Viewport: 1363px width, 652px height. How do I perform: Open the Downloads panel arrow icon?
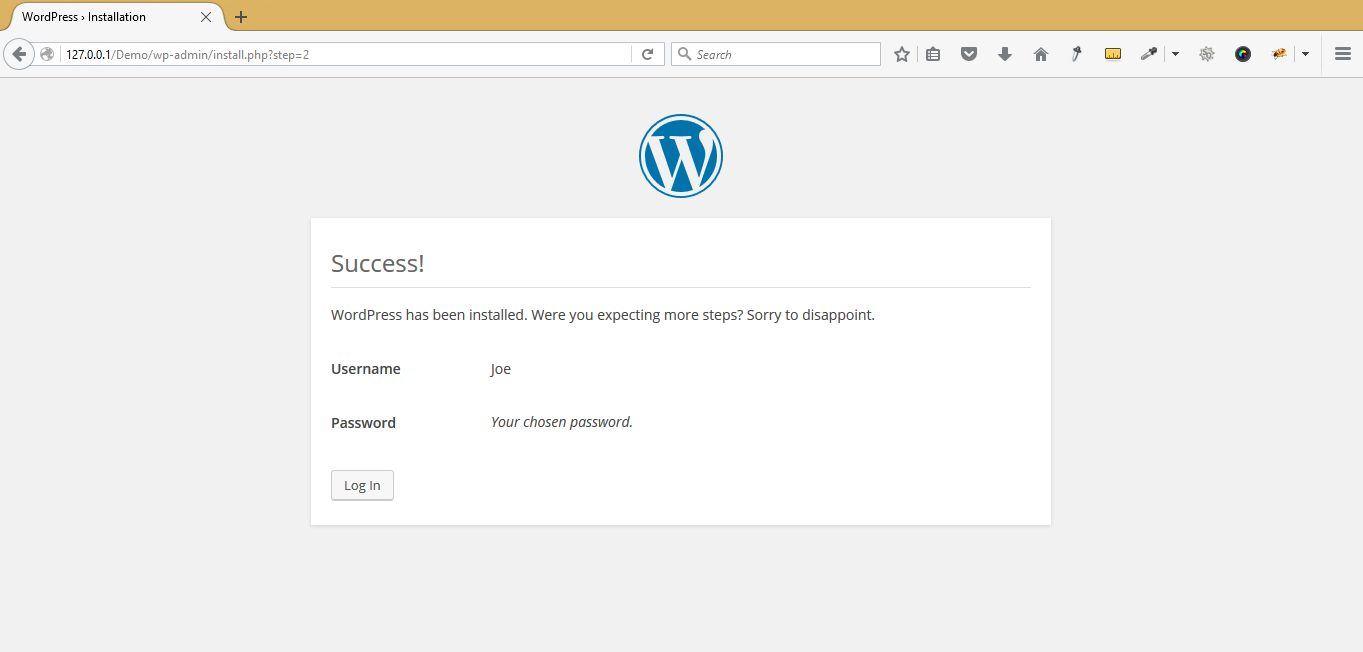click(1004, 53)
